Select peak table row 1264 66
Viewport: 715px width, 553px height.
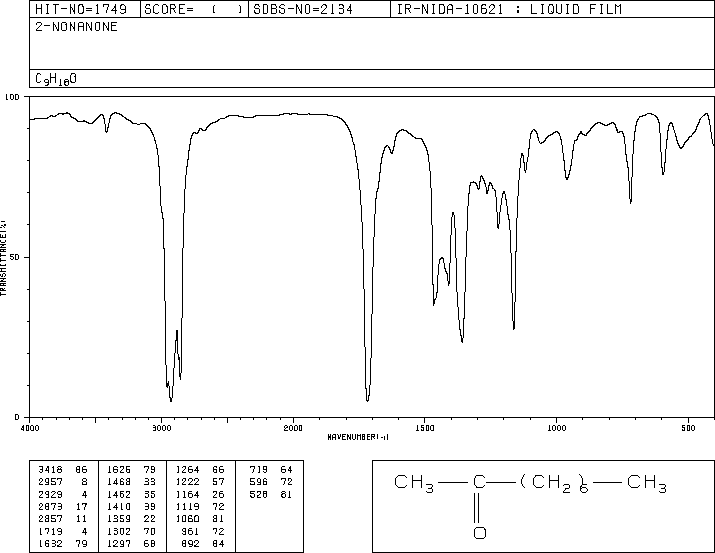[x=200, y=469]
